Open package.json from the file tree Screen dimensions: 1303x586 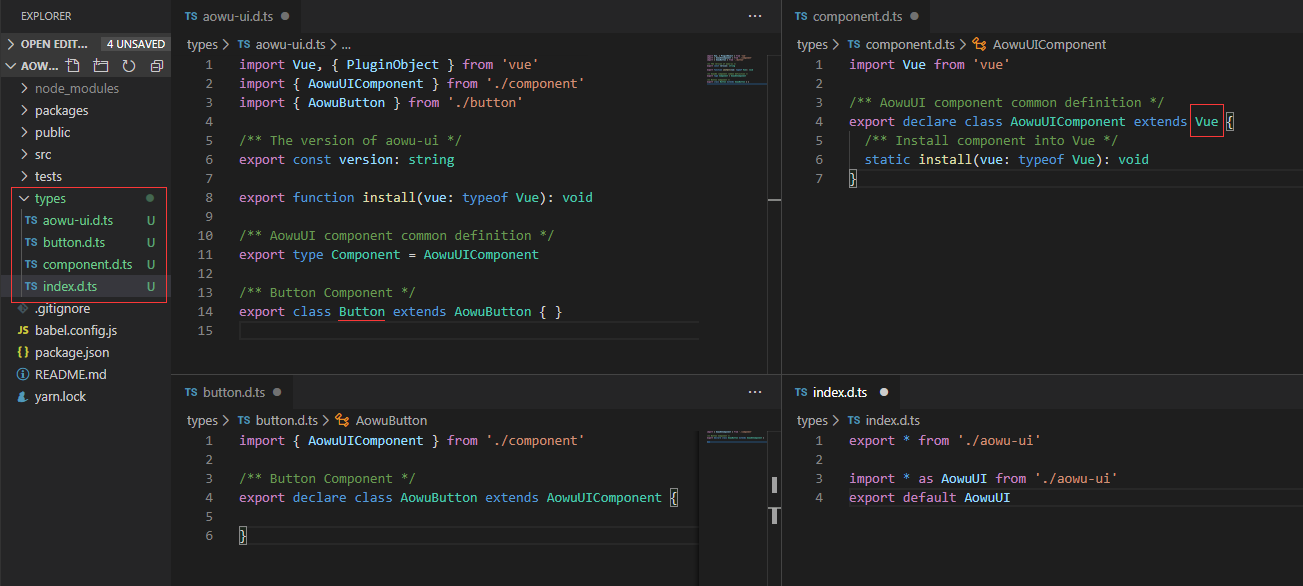72,352
